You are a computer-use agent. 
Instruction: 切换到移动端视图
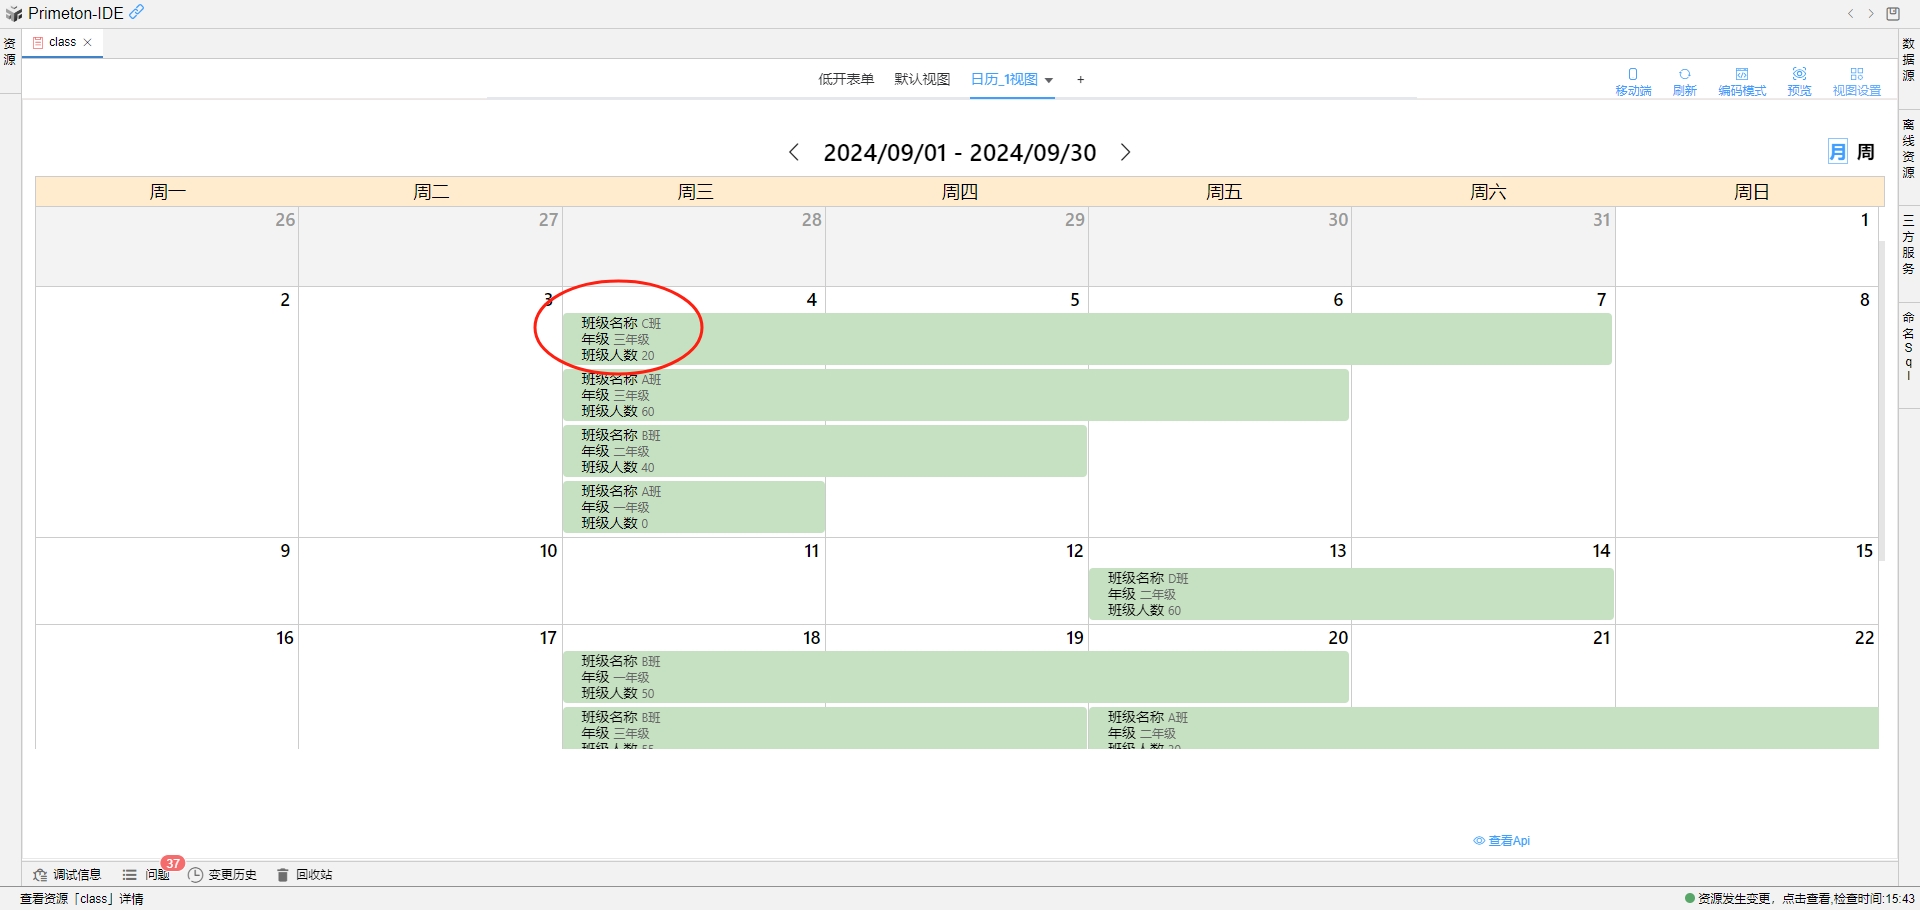pos(1633,80)
